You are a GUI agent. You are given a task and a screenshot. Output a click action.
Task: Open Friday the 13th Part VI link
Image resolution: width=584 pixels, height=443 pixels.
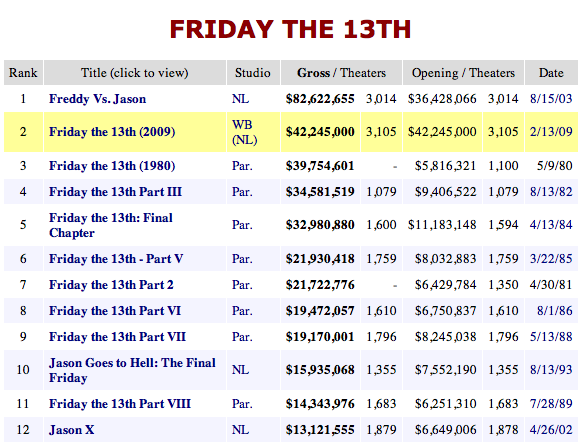tap(115, 311)
